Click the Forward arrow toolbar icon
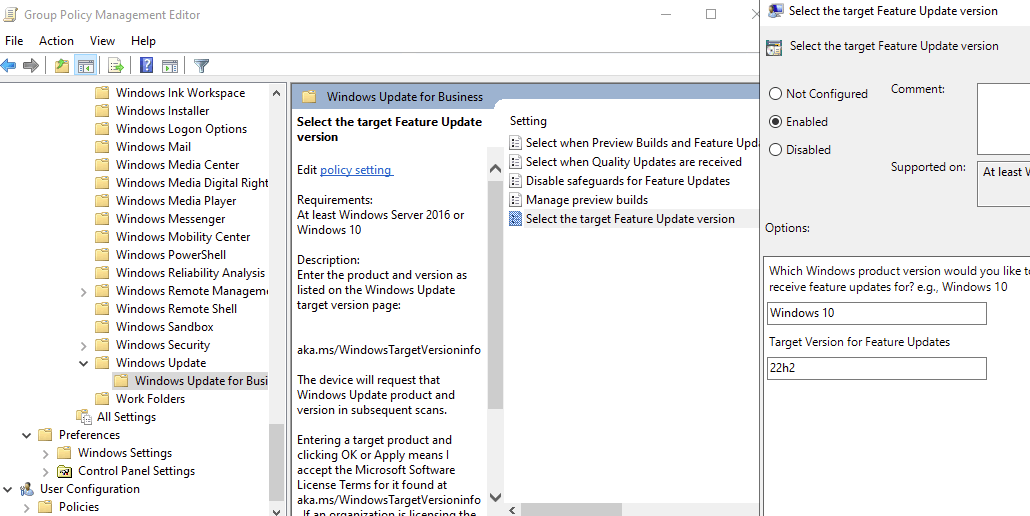Image resolution: width=1030 pixels, height=516 pixels. click(30, 65)
